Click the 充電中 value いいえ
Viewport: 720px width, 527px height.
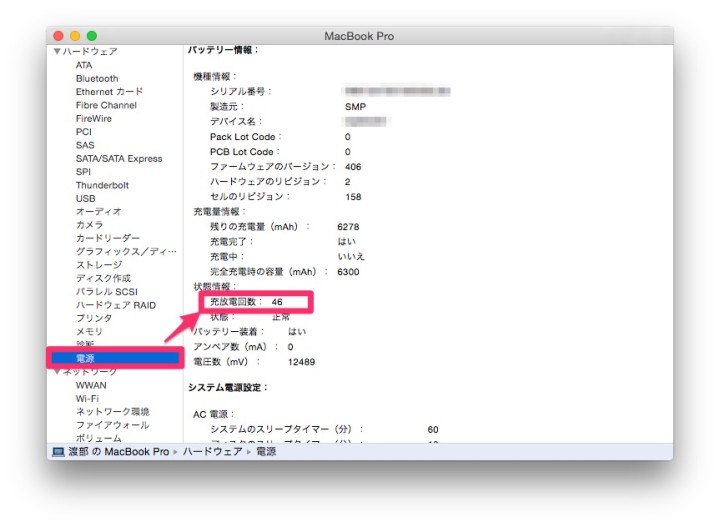351,257
